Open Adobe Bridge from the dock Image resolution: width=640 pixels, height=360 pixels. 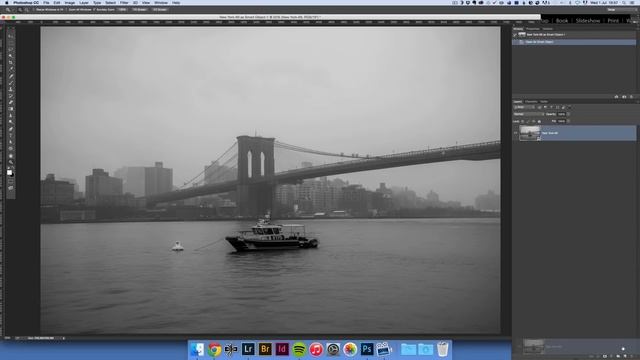265,349
